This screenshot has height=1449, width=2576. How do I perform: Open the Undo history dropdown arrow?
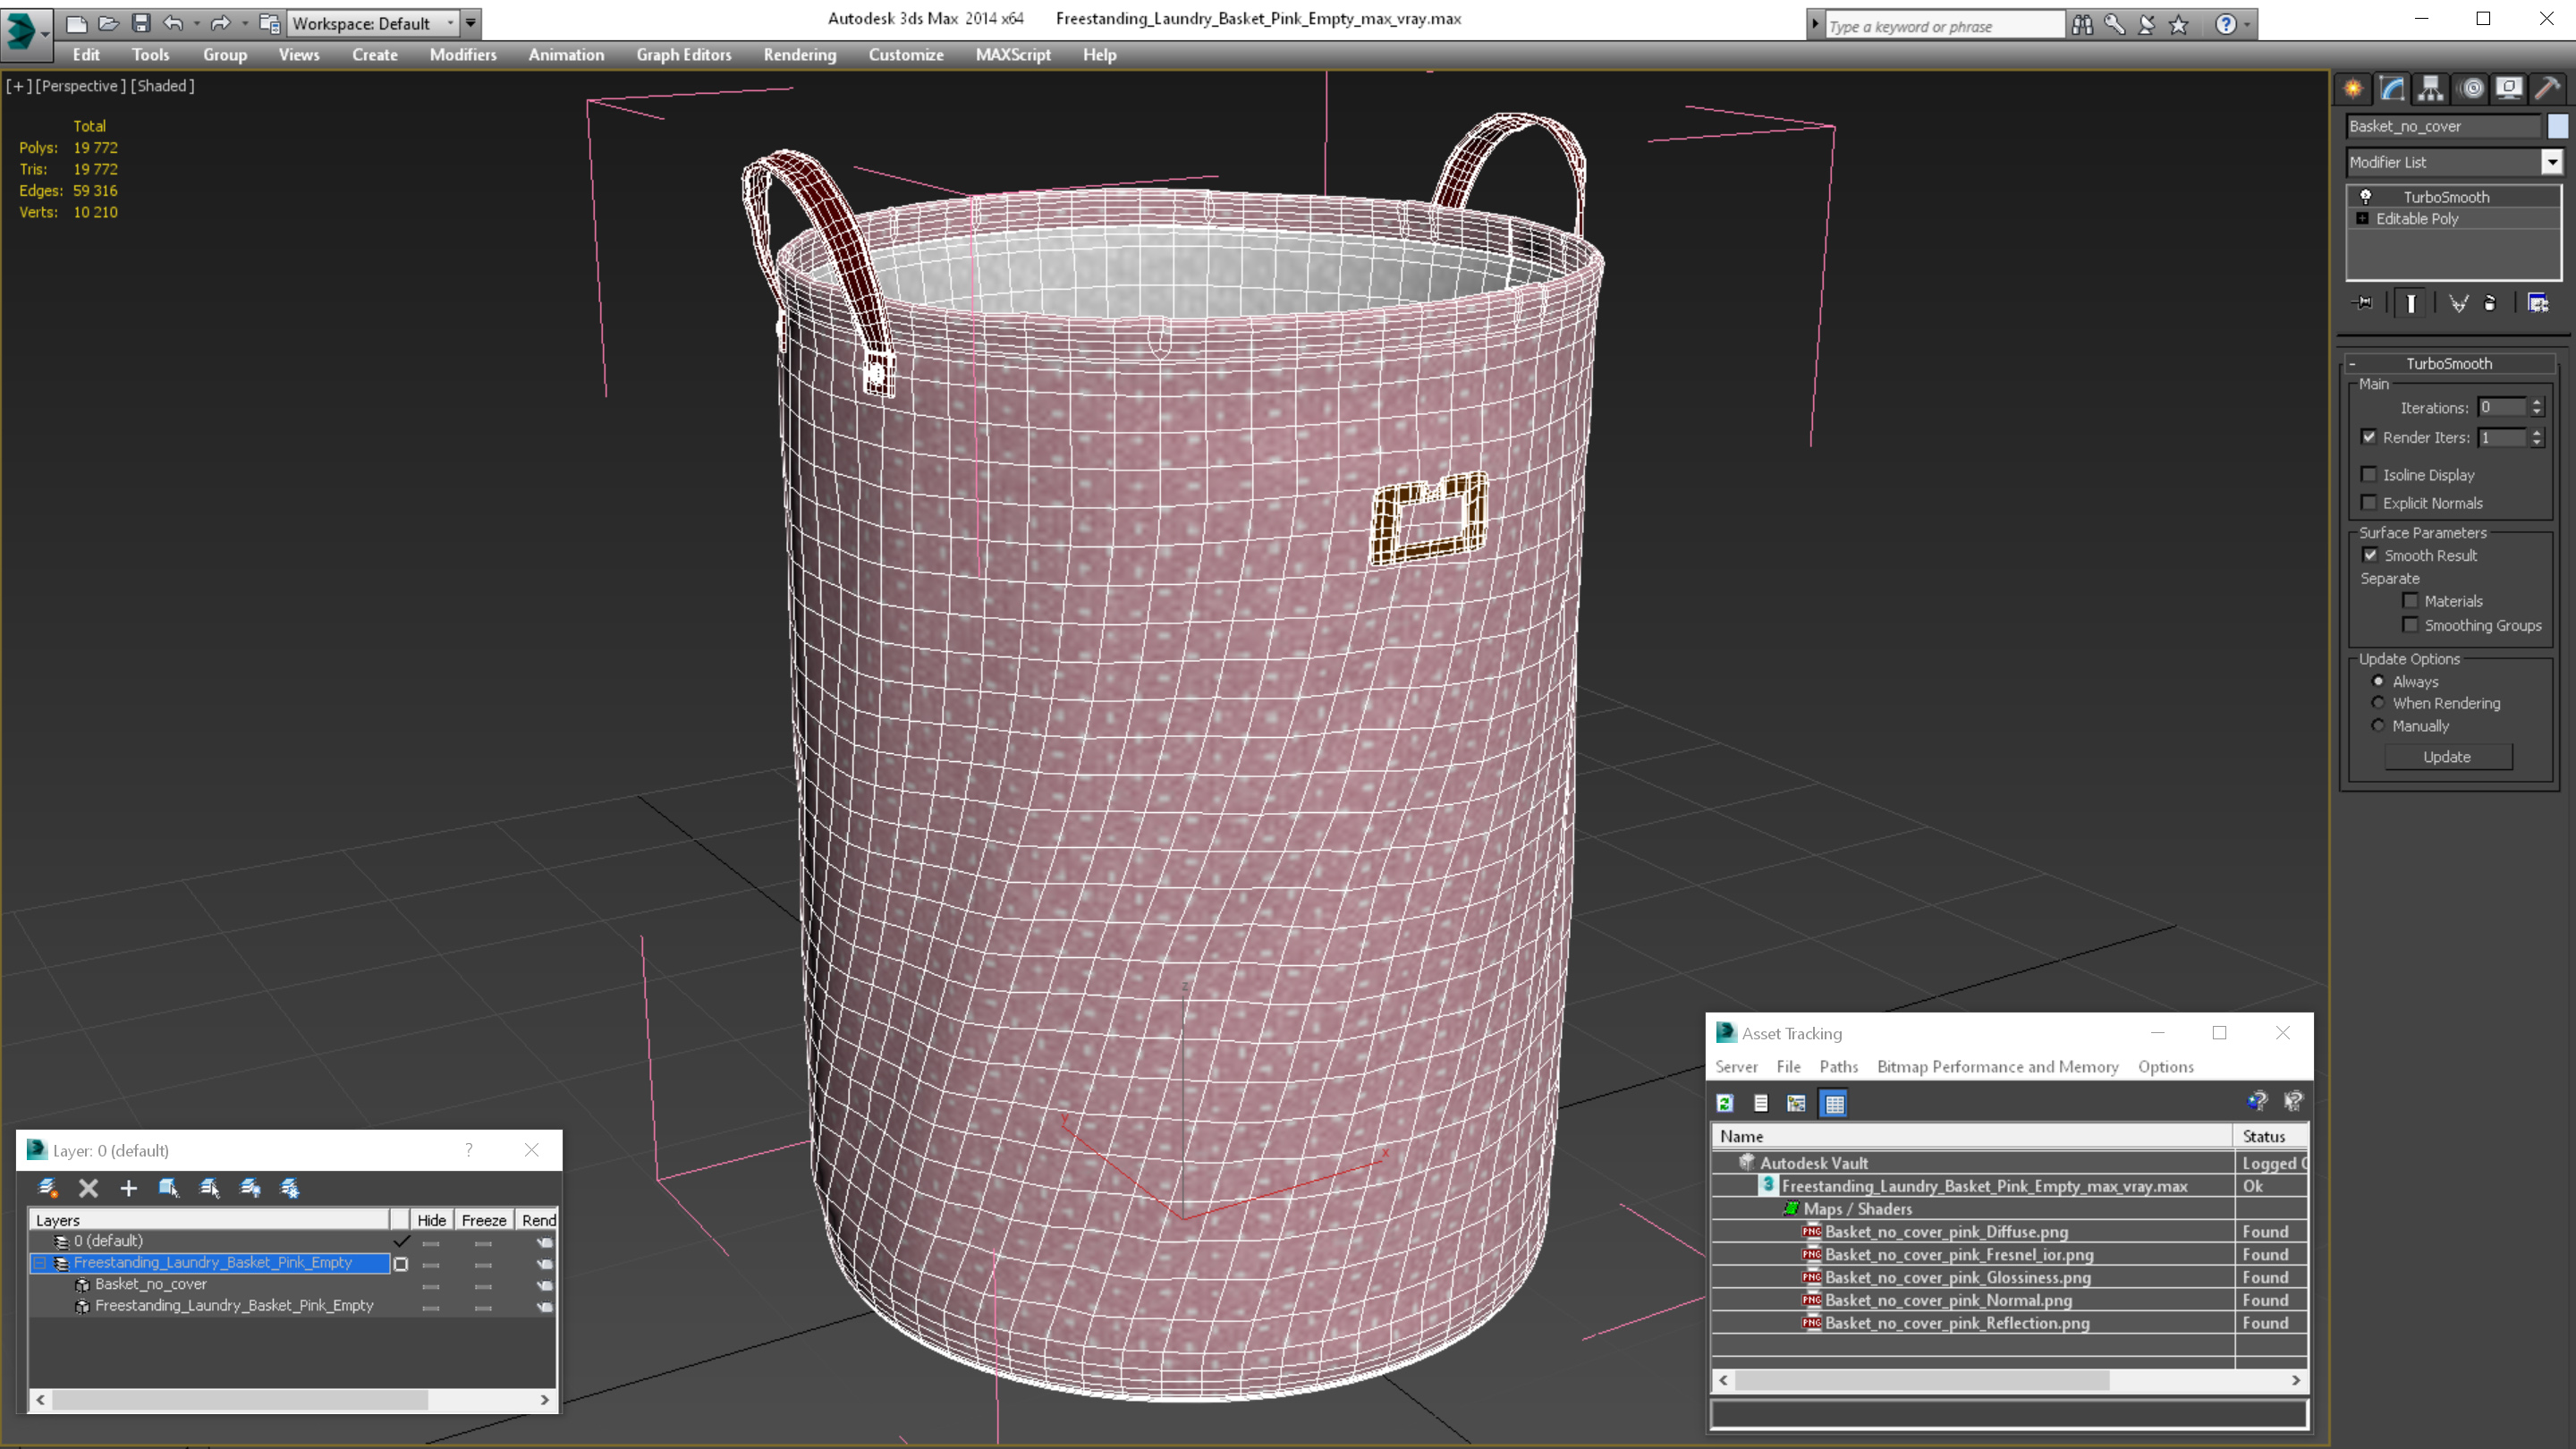(196, 23)
